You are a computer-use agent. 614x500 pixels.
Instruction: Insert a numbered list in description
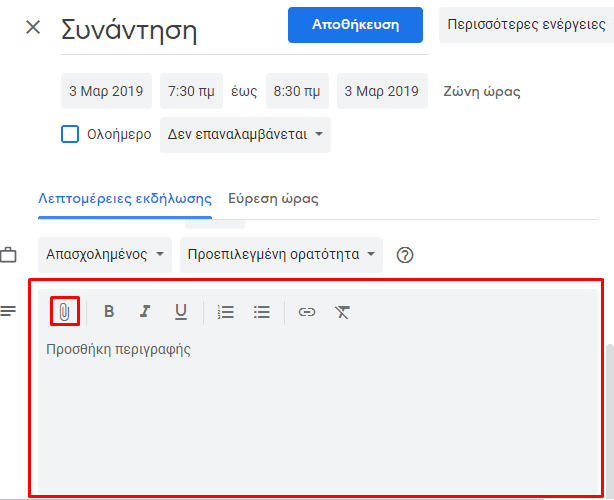tap(226, 312)
